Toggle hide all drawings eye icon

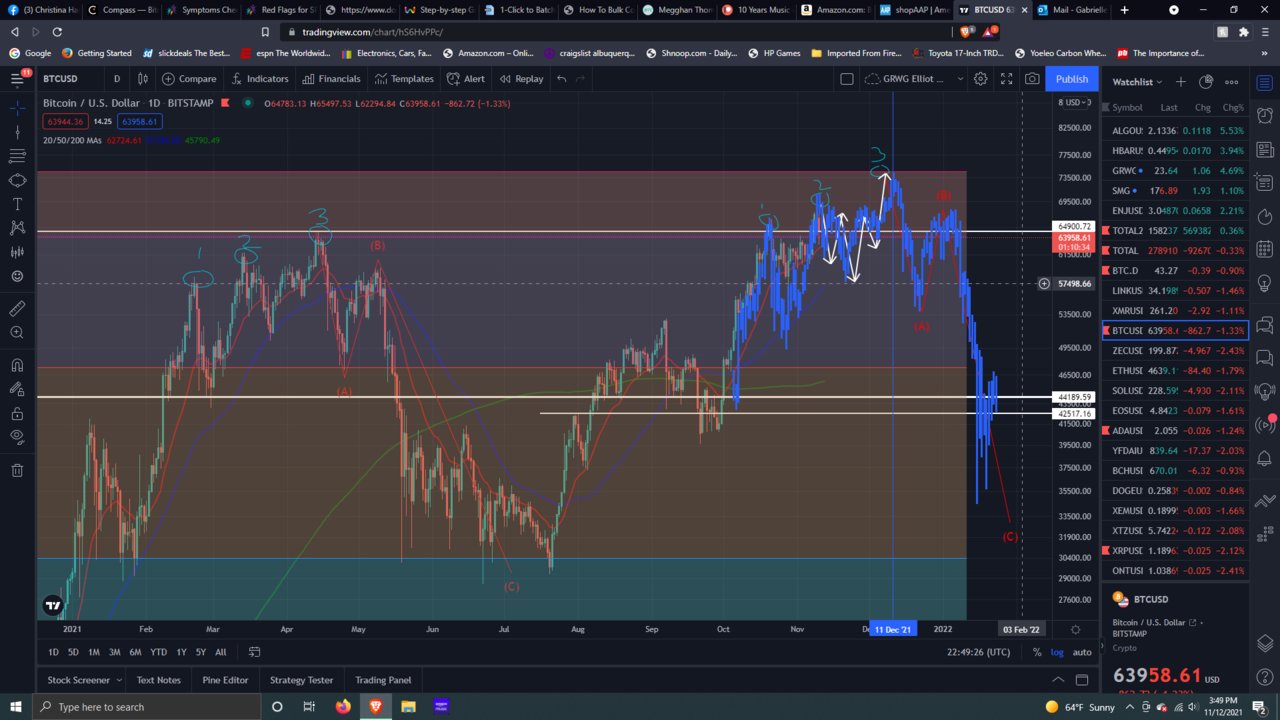pyautogui.click(x=17, y=437)
